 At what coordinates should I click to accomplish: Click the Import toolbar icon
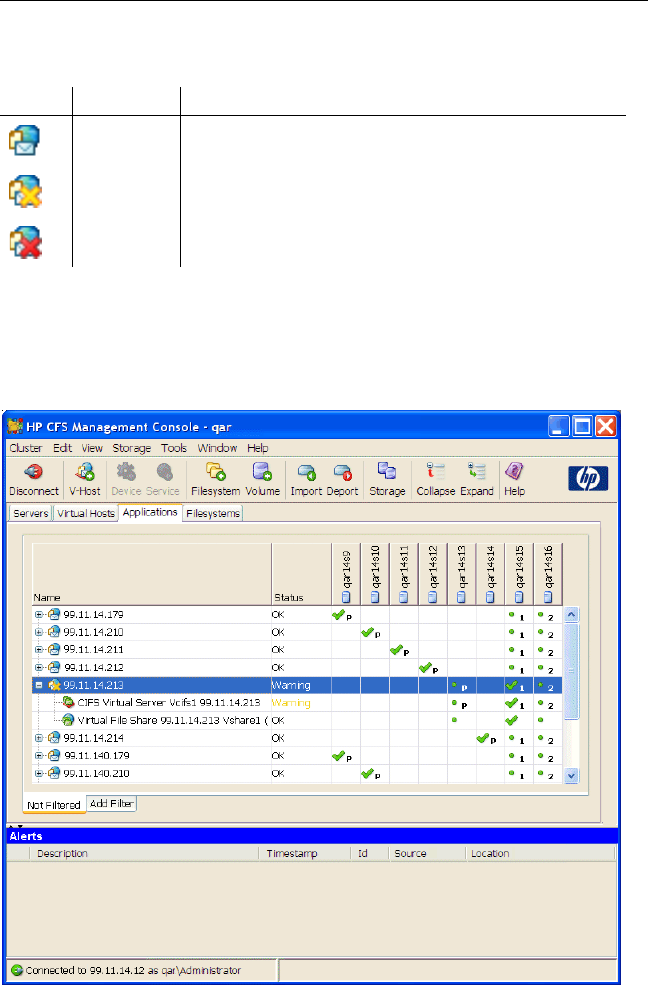pos(306,472)
